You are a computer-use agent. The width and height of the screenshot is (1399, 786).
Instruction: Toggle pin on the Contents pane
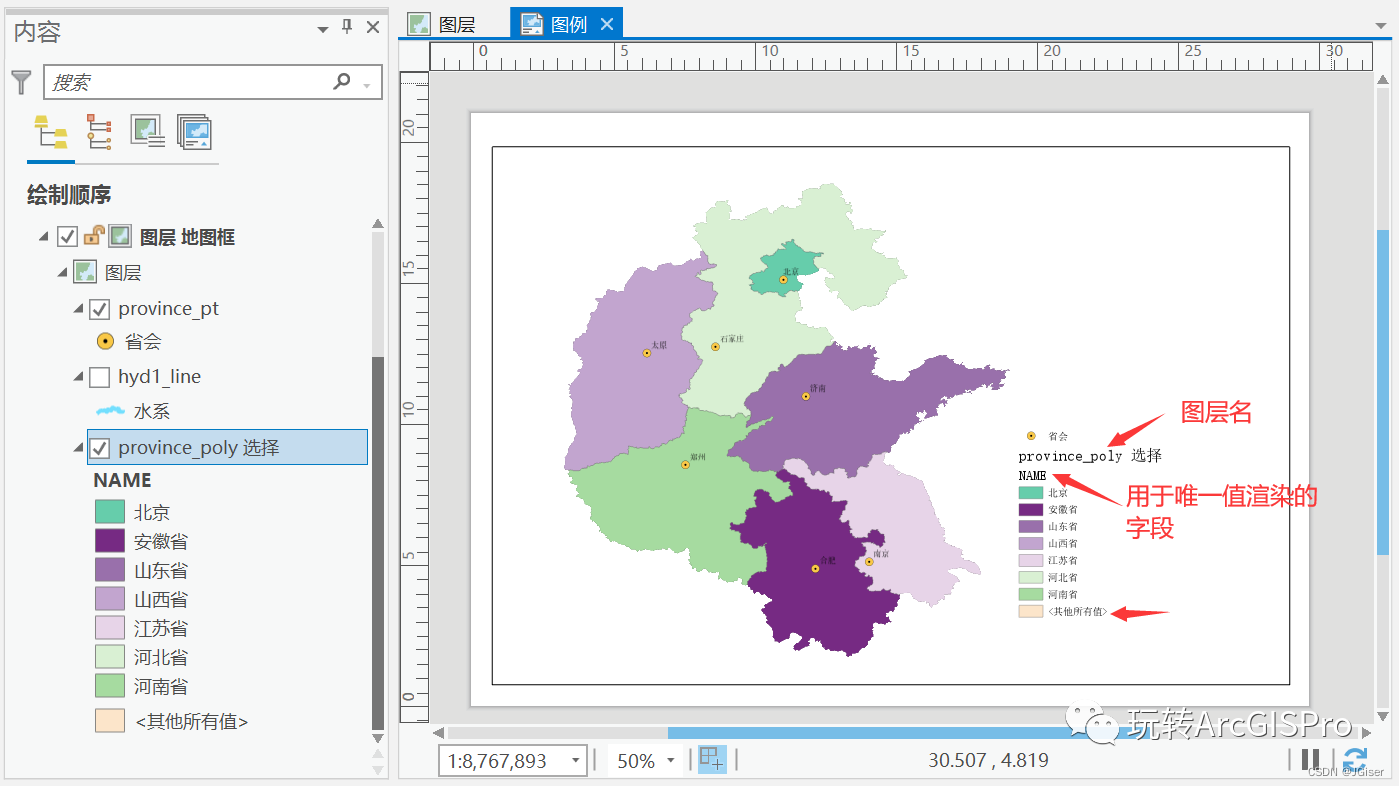[347, 28]
